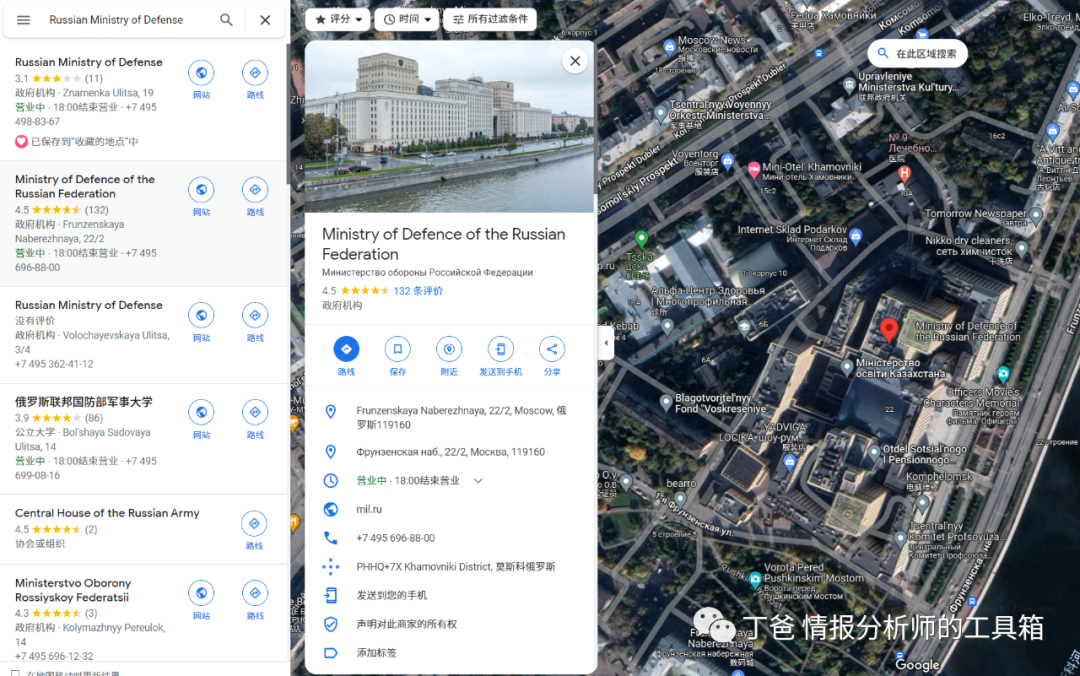The height and width of the screenshot is (676, 1080).
Task: Click the Komphelomsk map marker
Action: 922,504
